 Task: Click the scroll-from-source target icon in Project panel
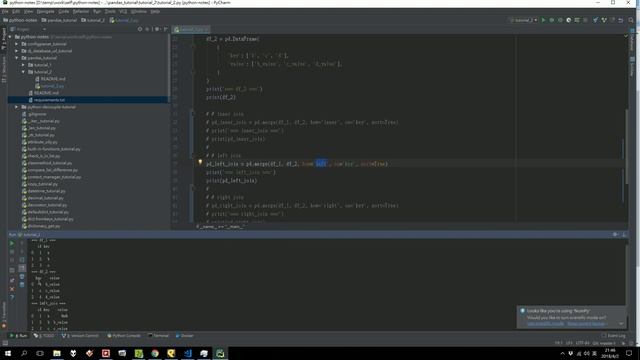point(140,29)
